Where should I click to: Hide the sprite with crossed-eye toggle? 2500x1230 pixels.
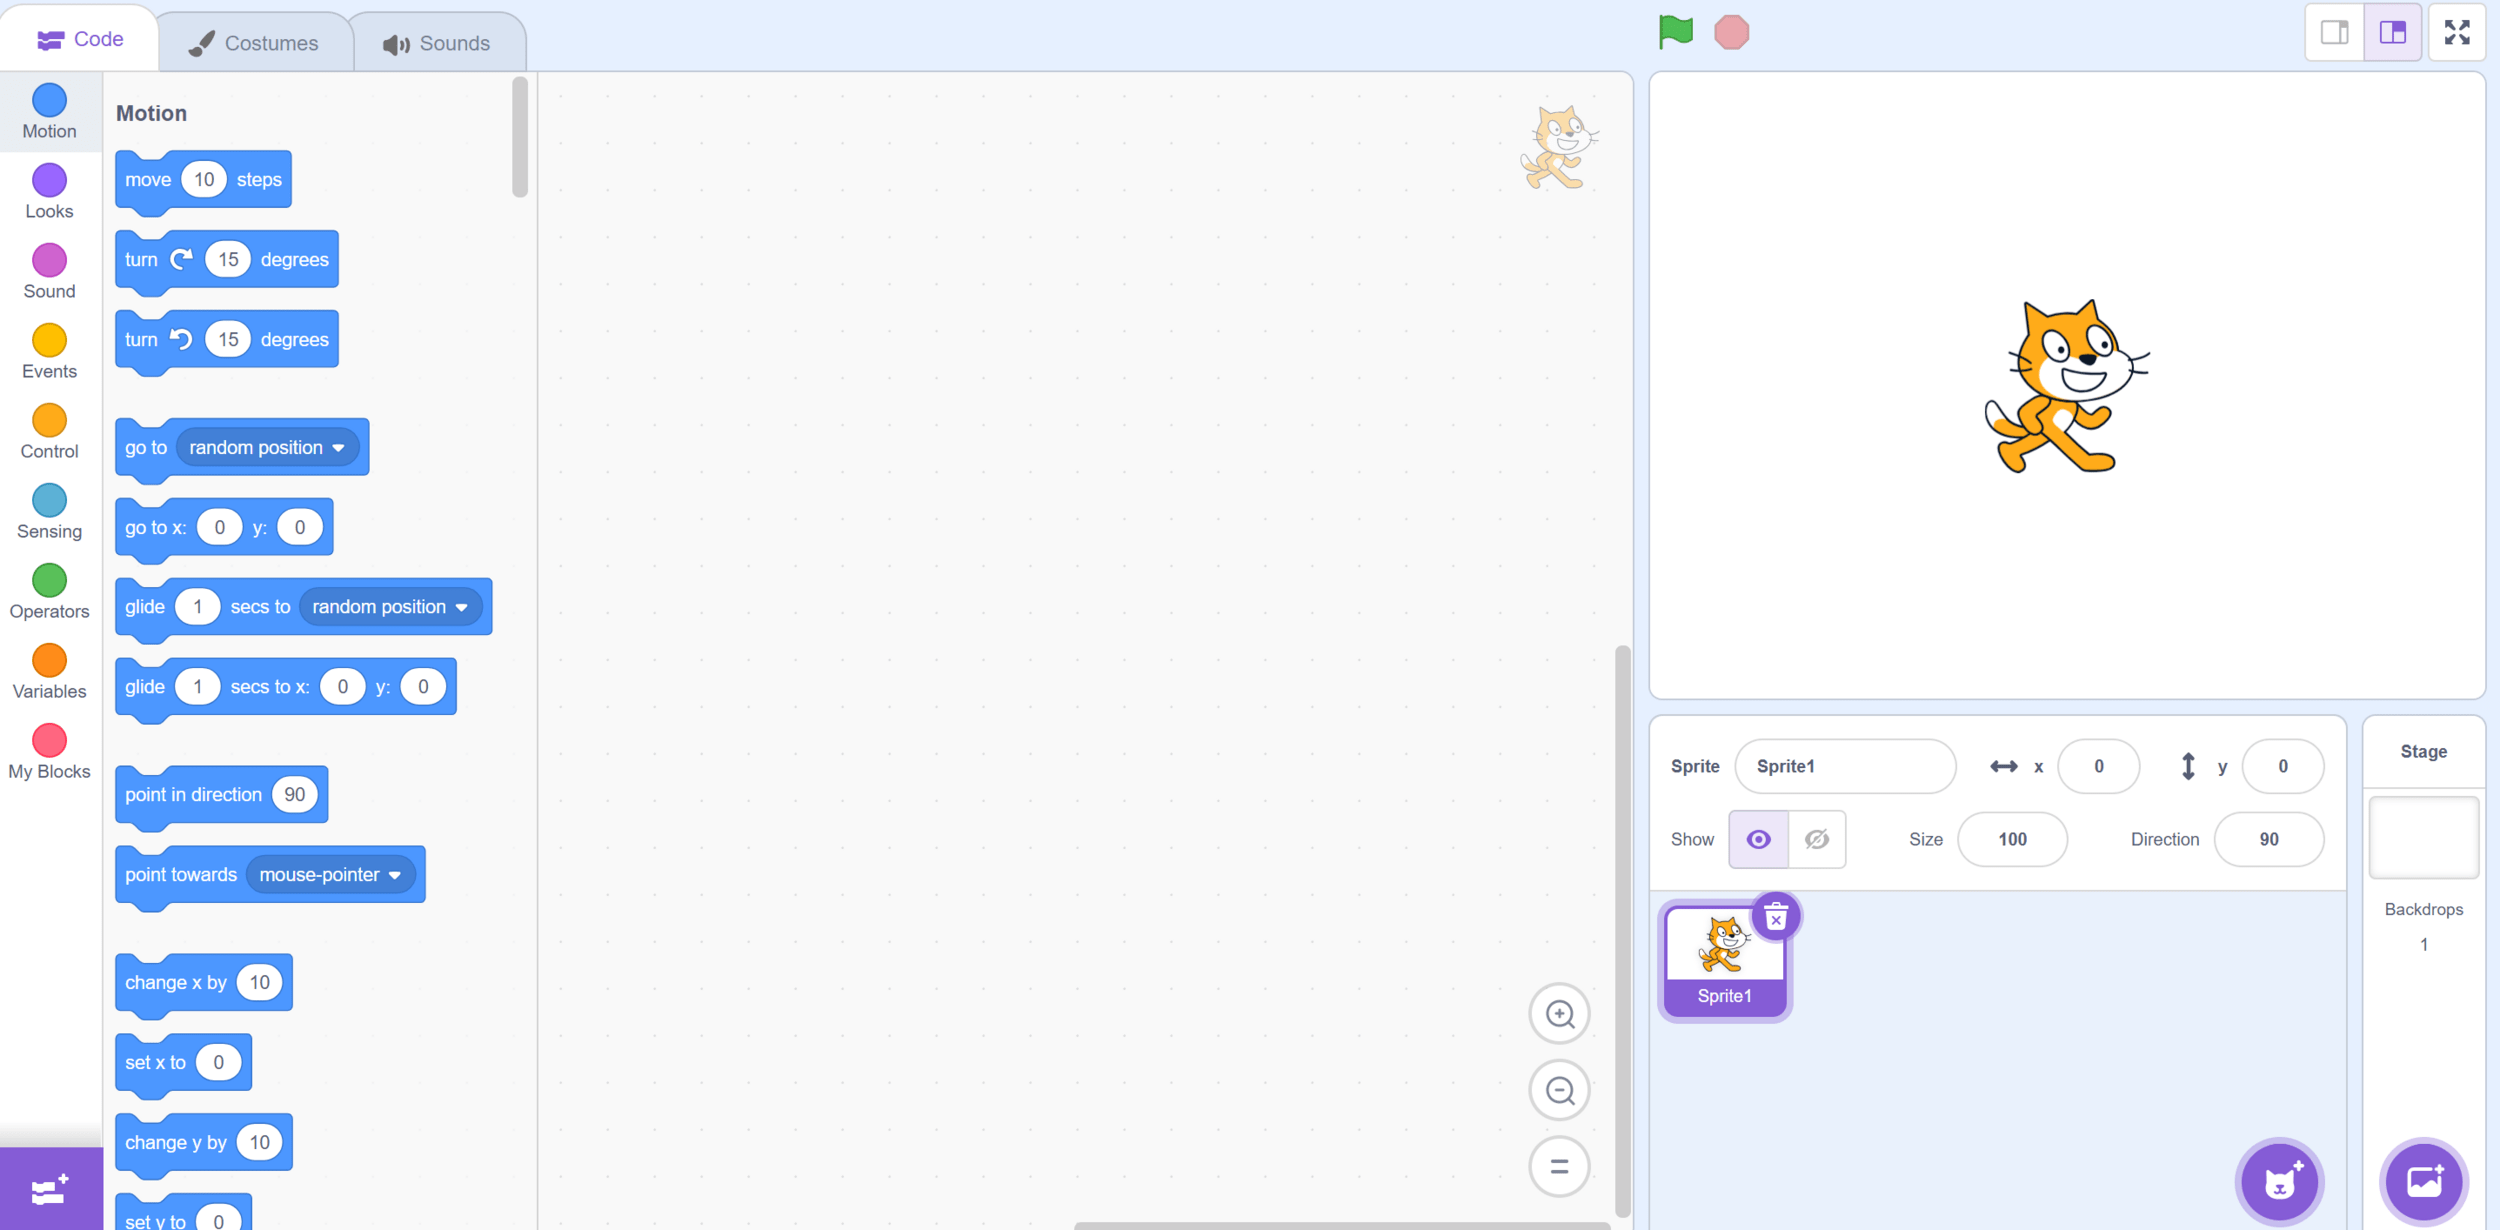click(1816, 839)
